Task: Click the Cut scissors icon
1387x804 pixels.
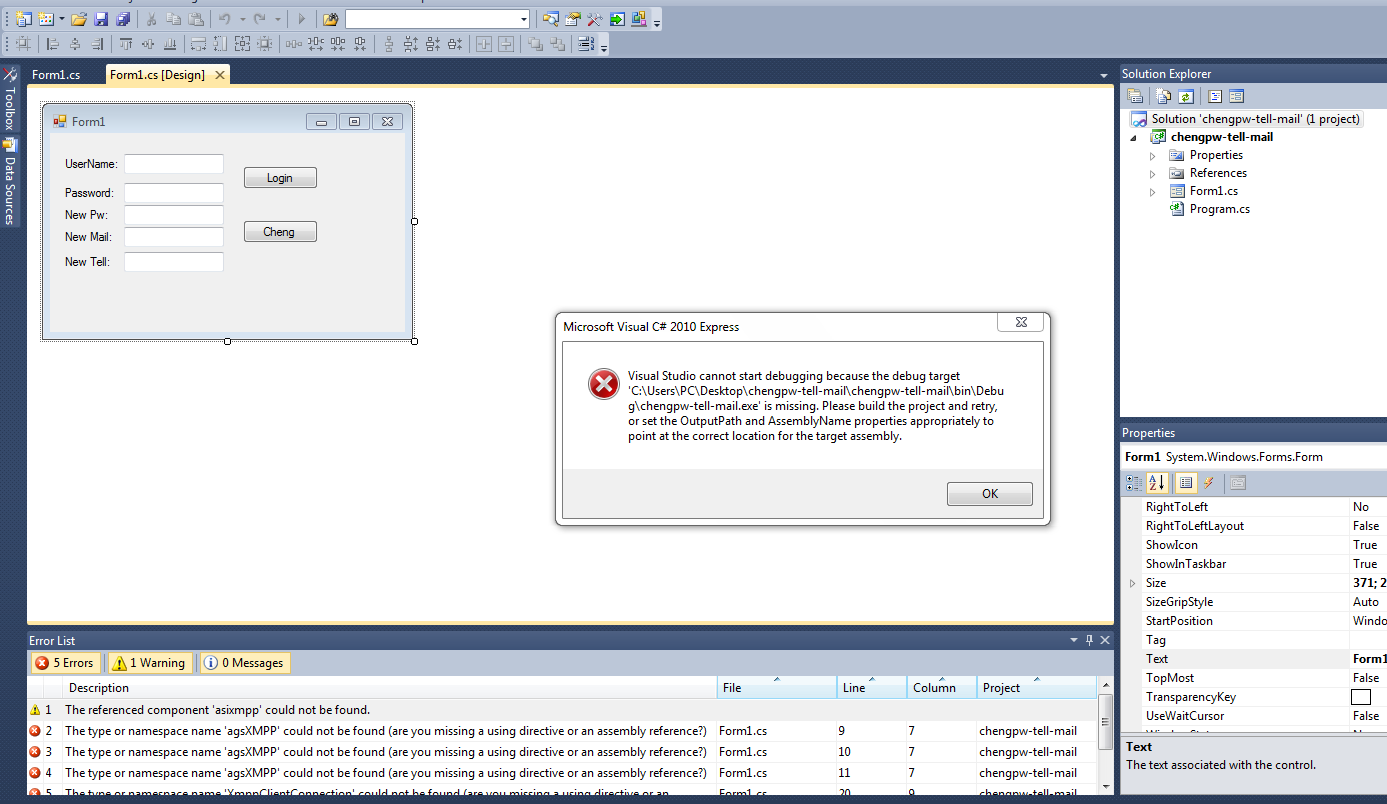Action: (x=151, y=19)
